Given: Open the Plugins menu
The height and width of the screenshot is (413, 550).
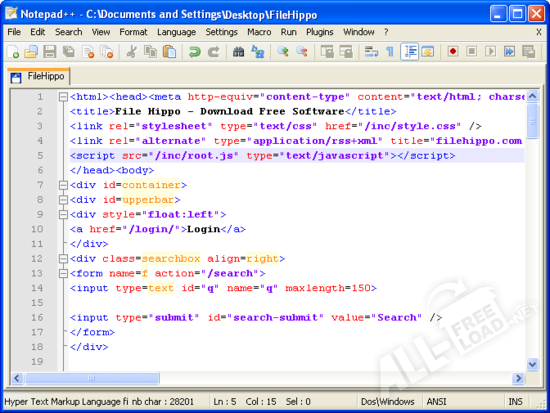Looking at the screenshot, I should 320,32.
